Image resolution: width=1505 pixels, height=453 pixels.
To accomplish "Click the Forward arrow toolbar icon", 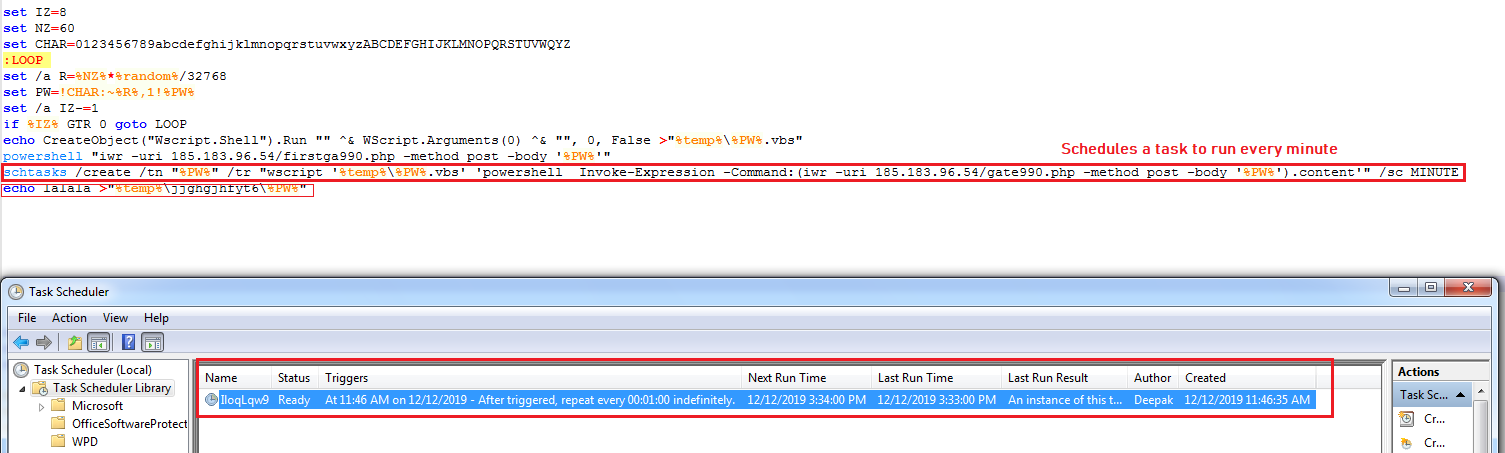I will (x=43, y=341).
